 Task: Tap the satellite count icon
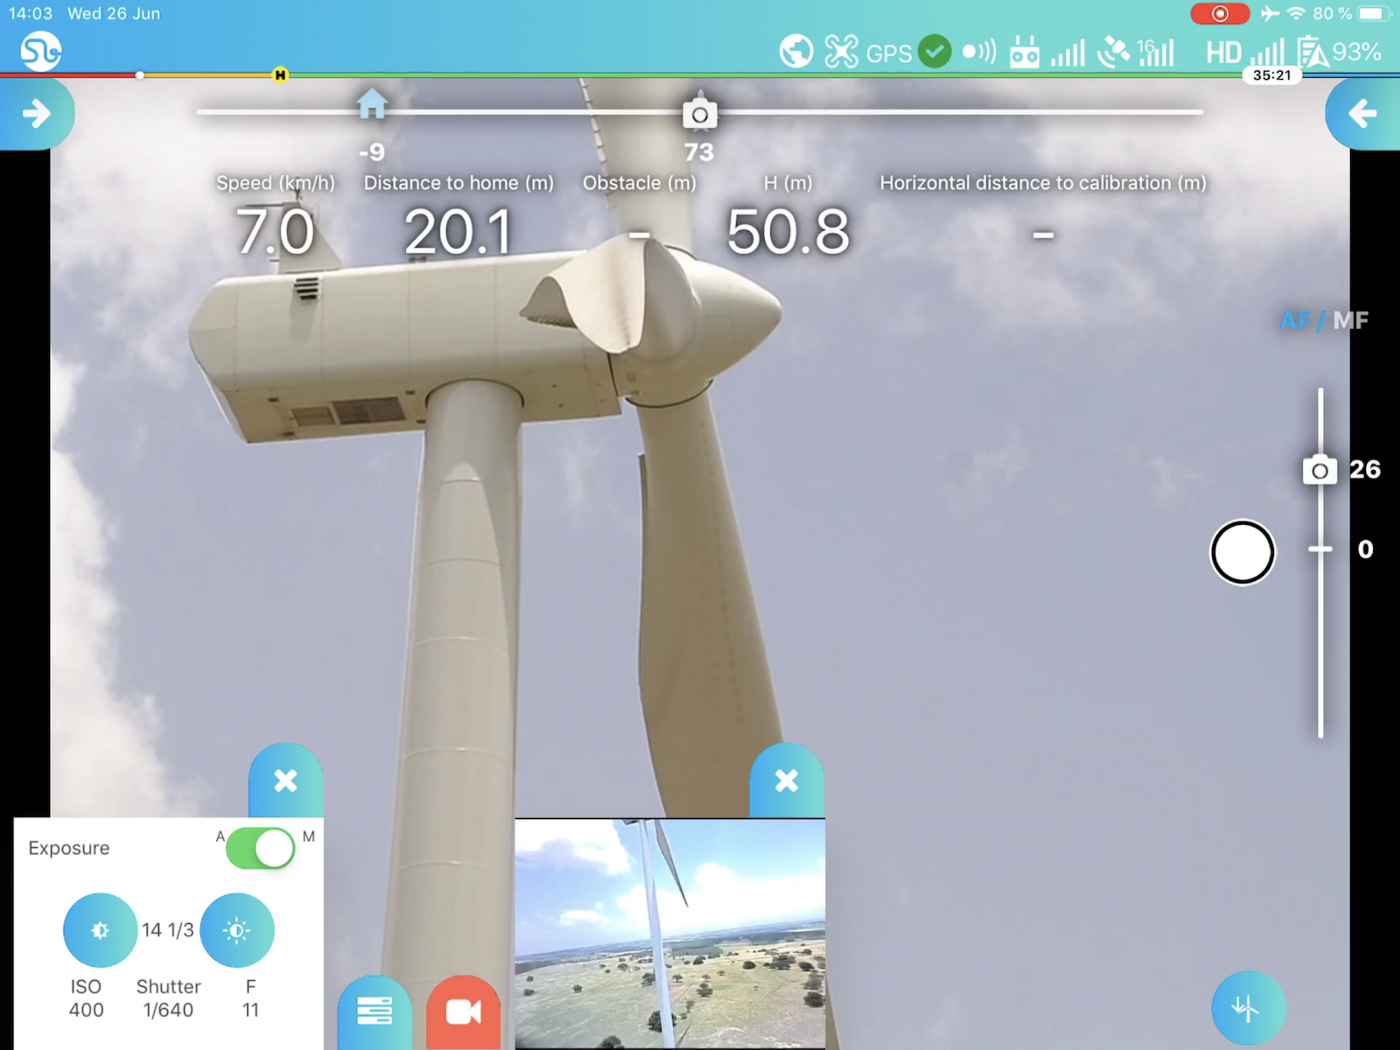click(x=1135, y=52)
